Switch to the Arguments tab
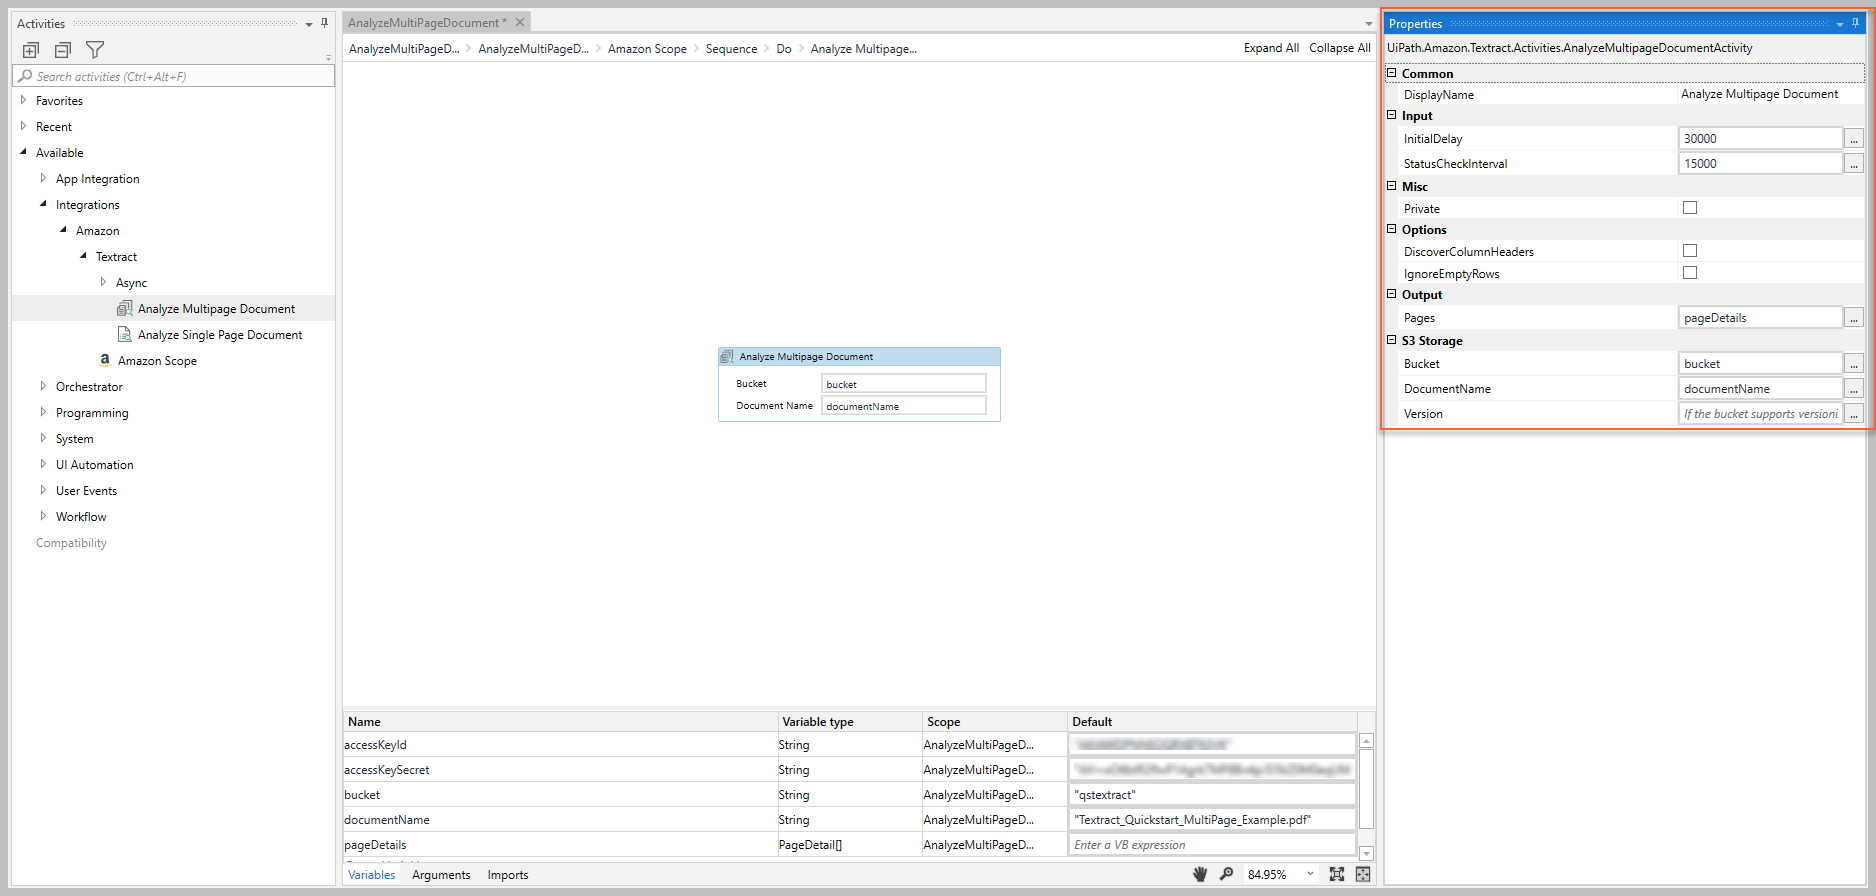Image resolution: width=1876 pixels, height=896 pixels. (441, 875)
